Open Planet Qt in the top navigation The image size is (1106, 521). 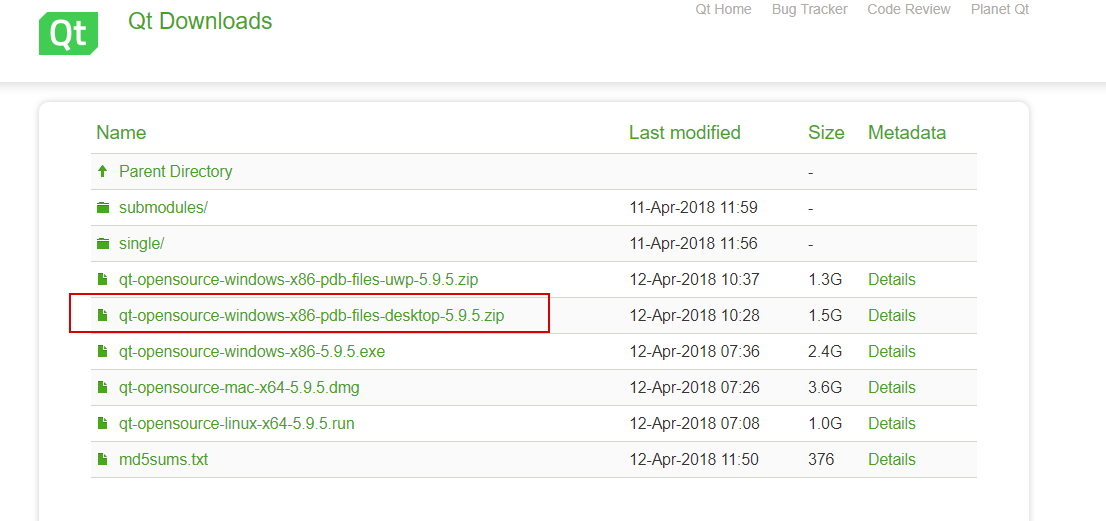999,9
